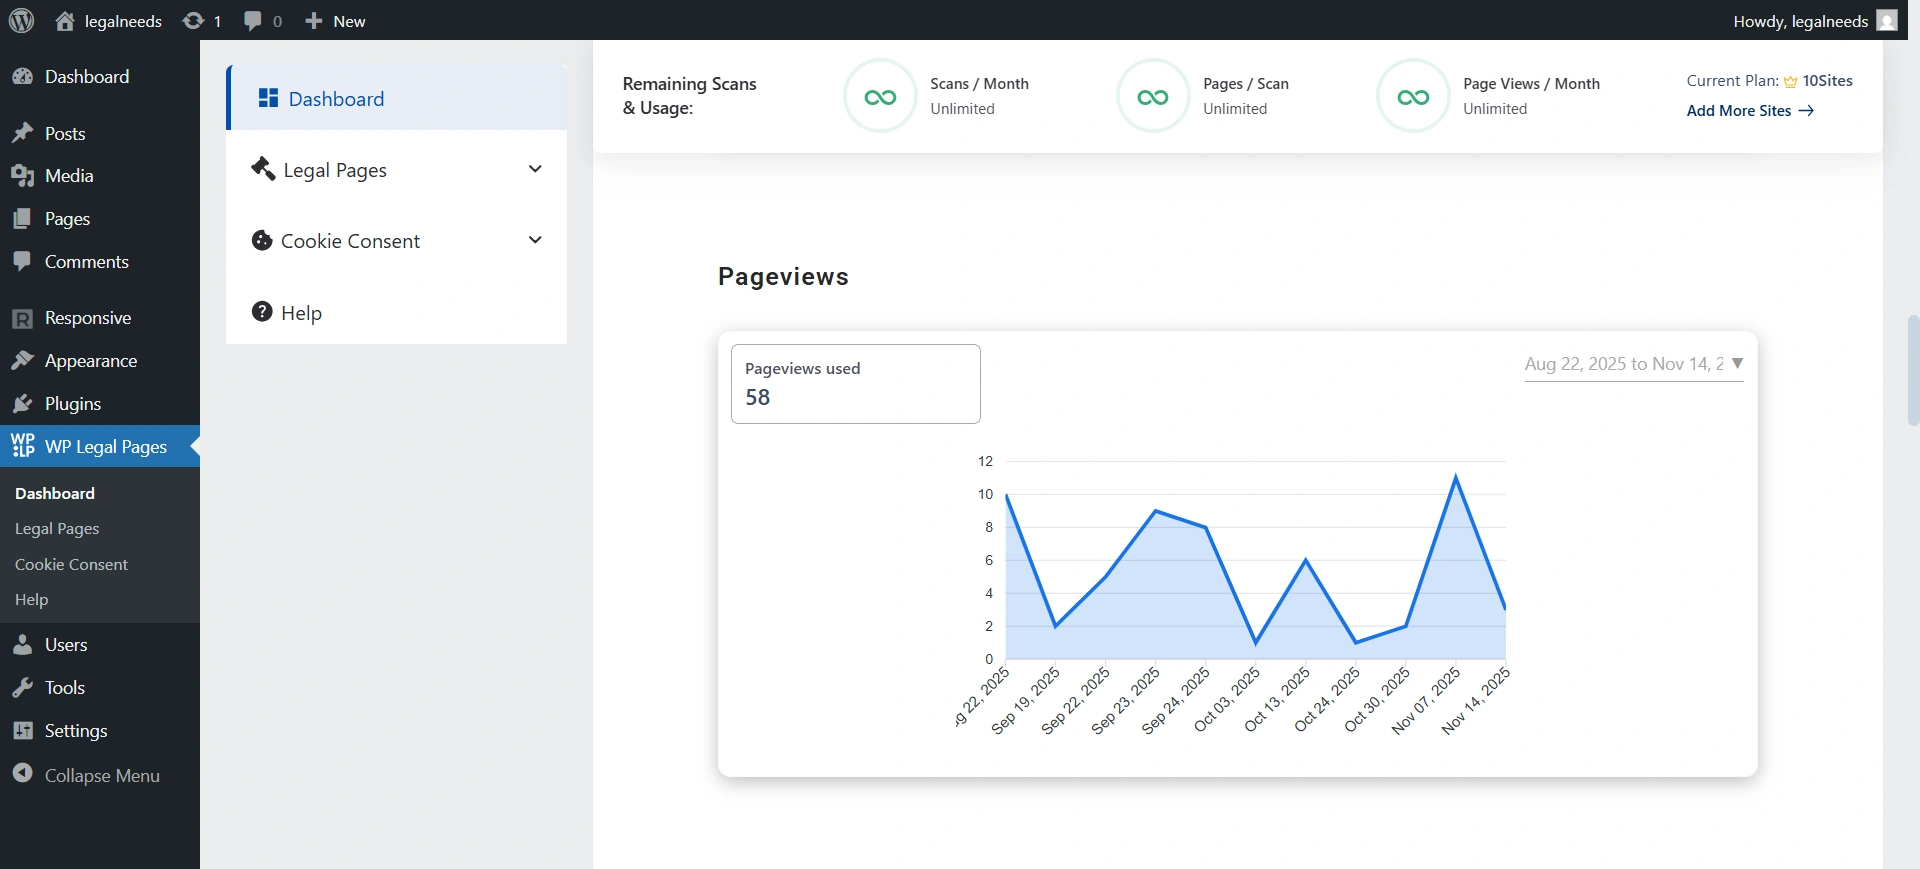Open the Settings menu label
The height and width of the screenshot is (869, 1920).
pos(76,731)
